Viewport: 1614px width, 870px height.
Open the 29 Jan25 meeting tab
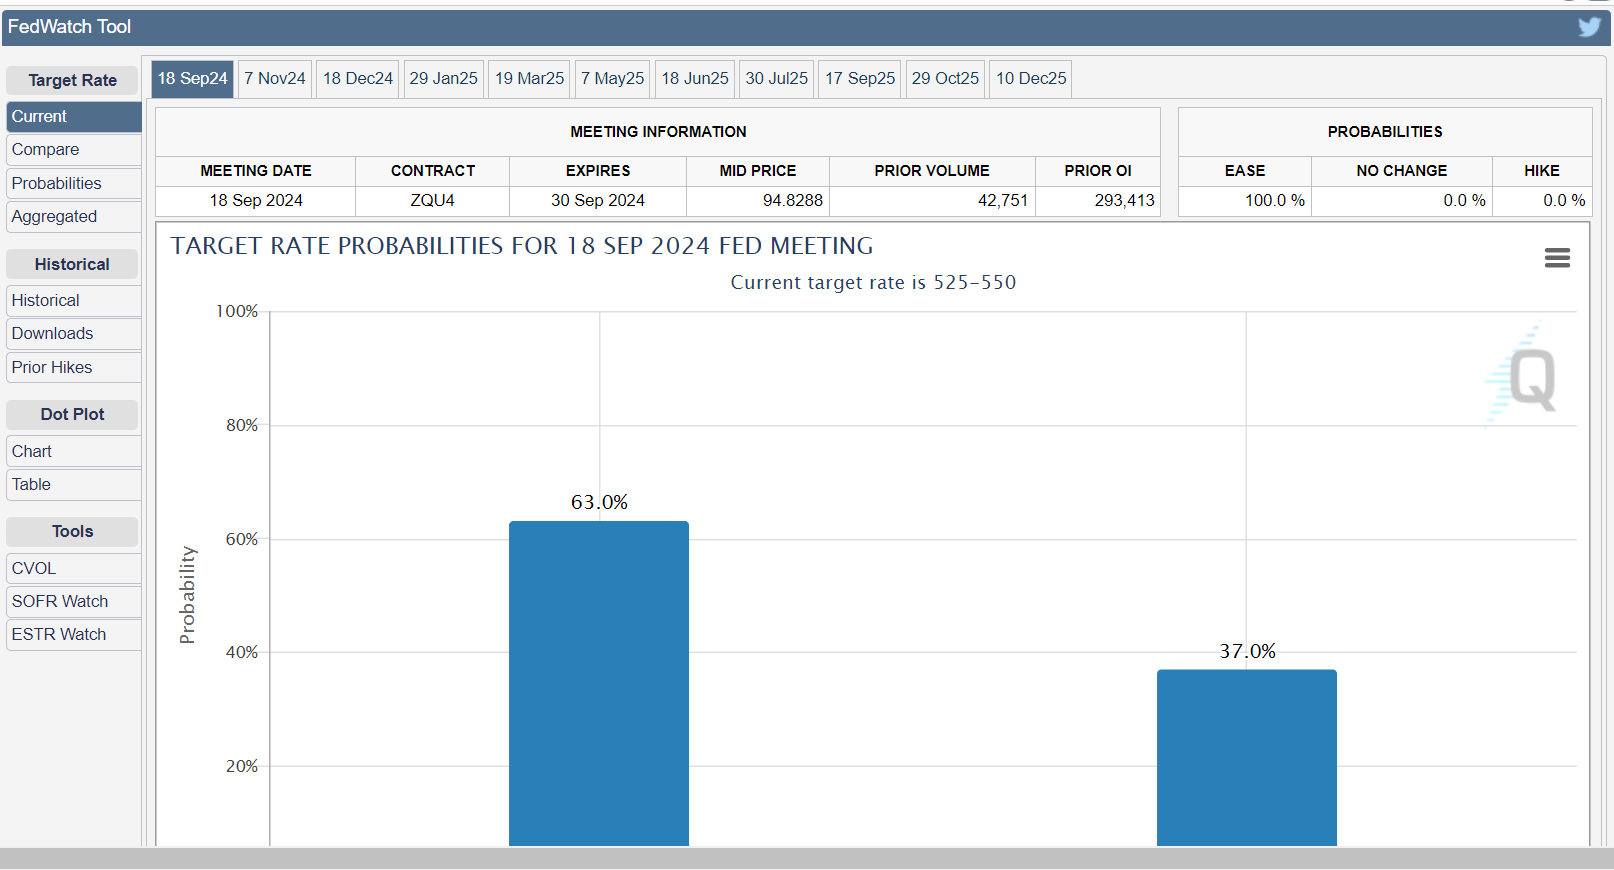(444, 79)
